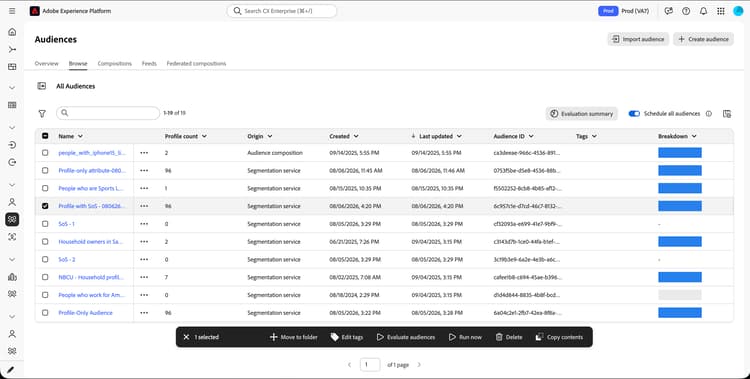Click the Home icon in sidebar
This screenshot has width=750, height=379.
click(x=12, y=32)
